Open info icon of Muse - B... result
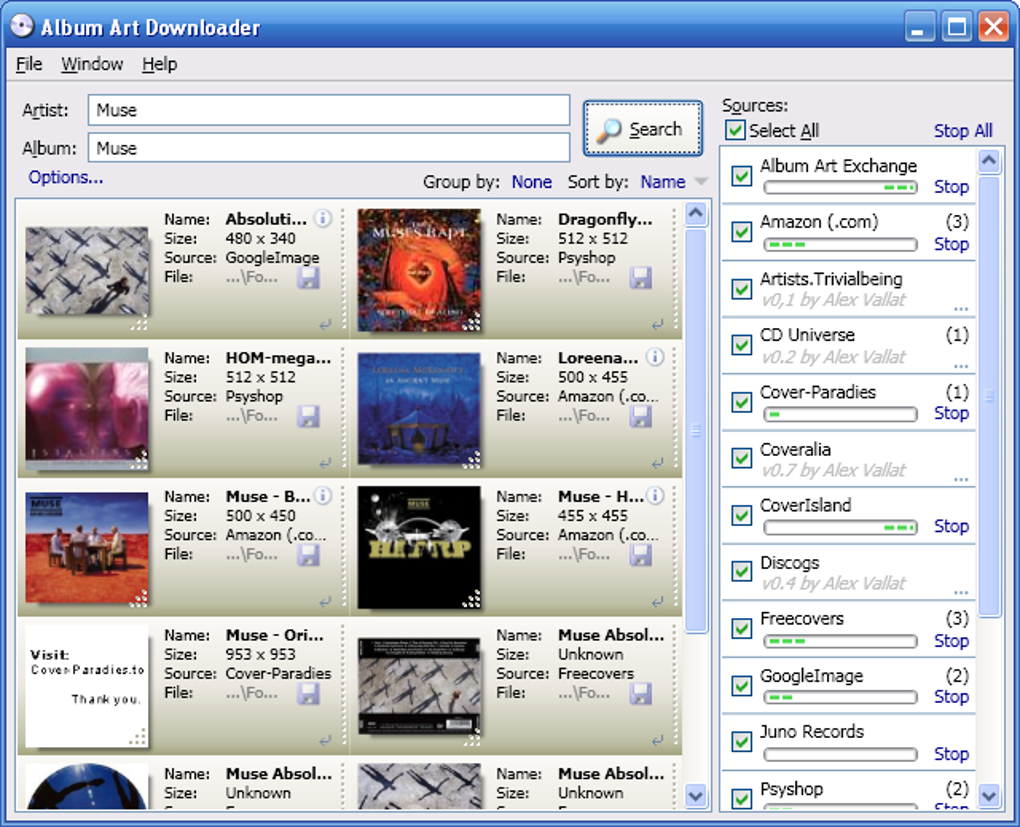 point(323,496)
